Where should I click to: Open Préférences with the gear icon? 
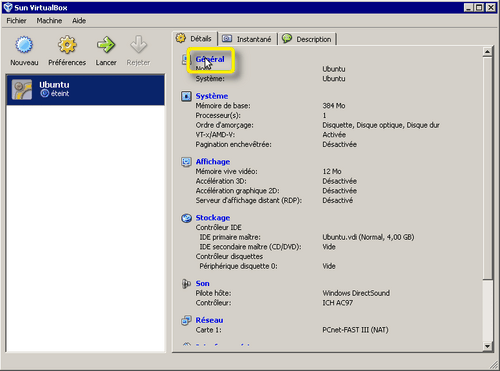(67, 45)
